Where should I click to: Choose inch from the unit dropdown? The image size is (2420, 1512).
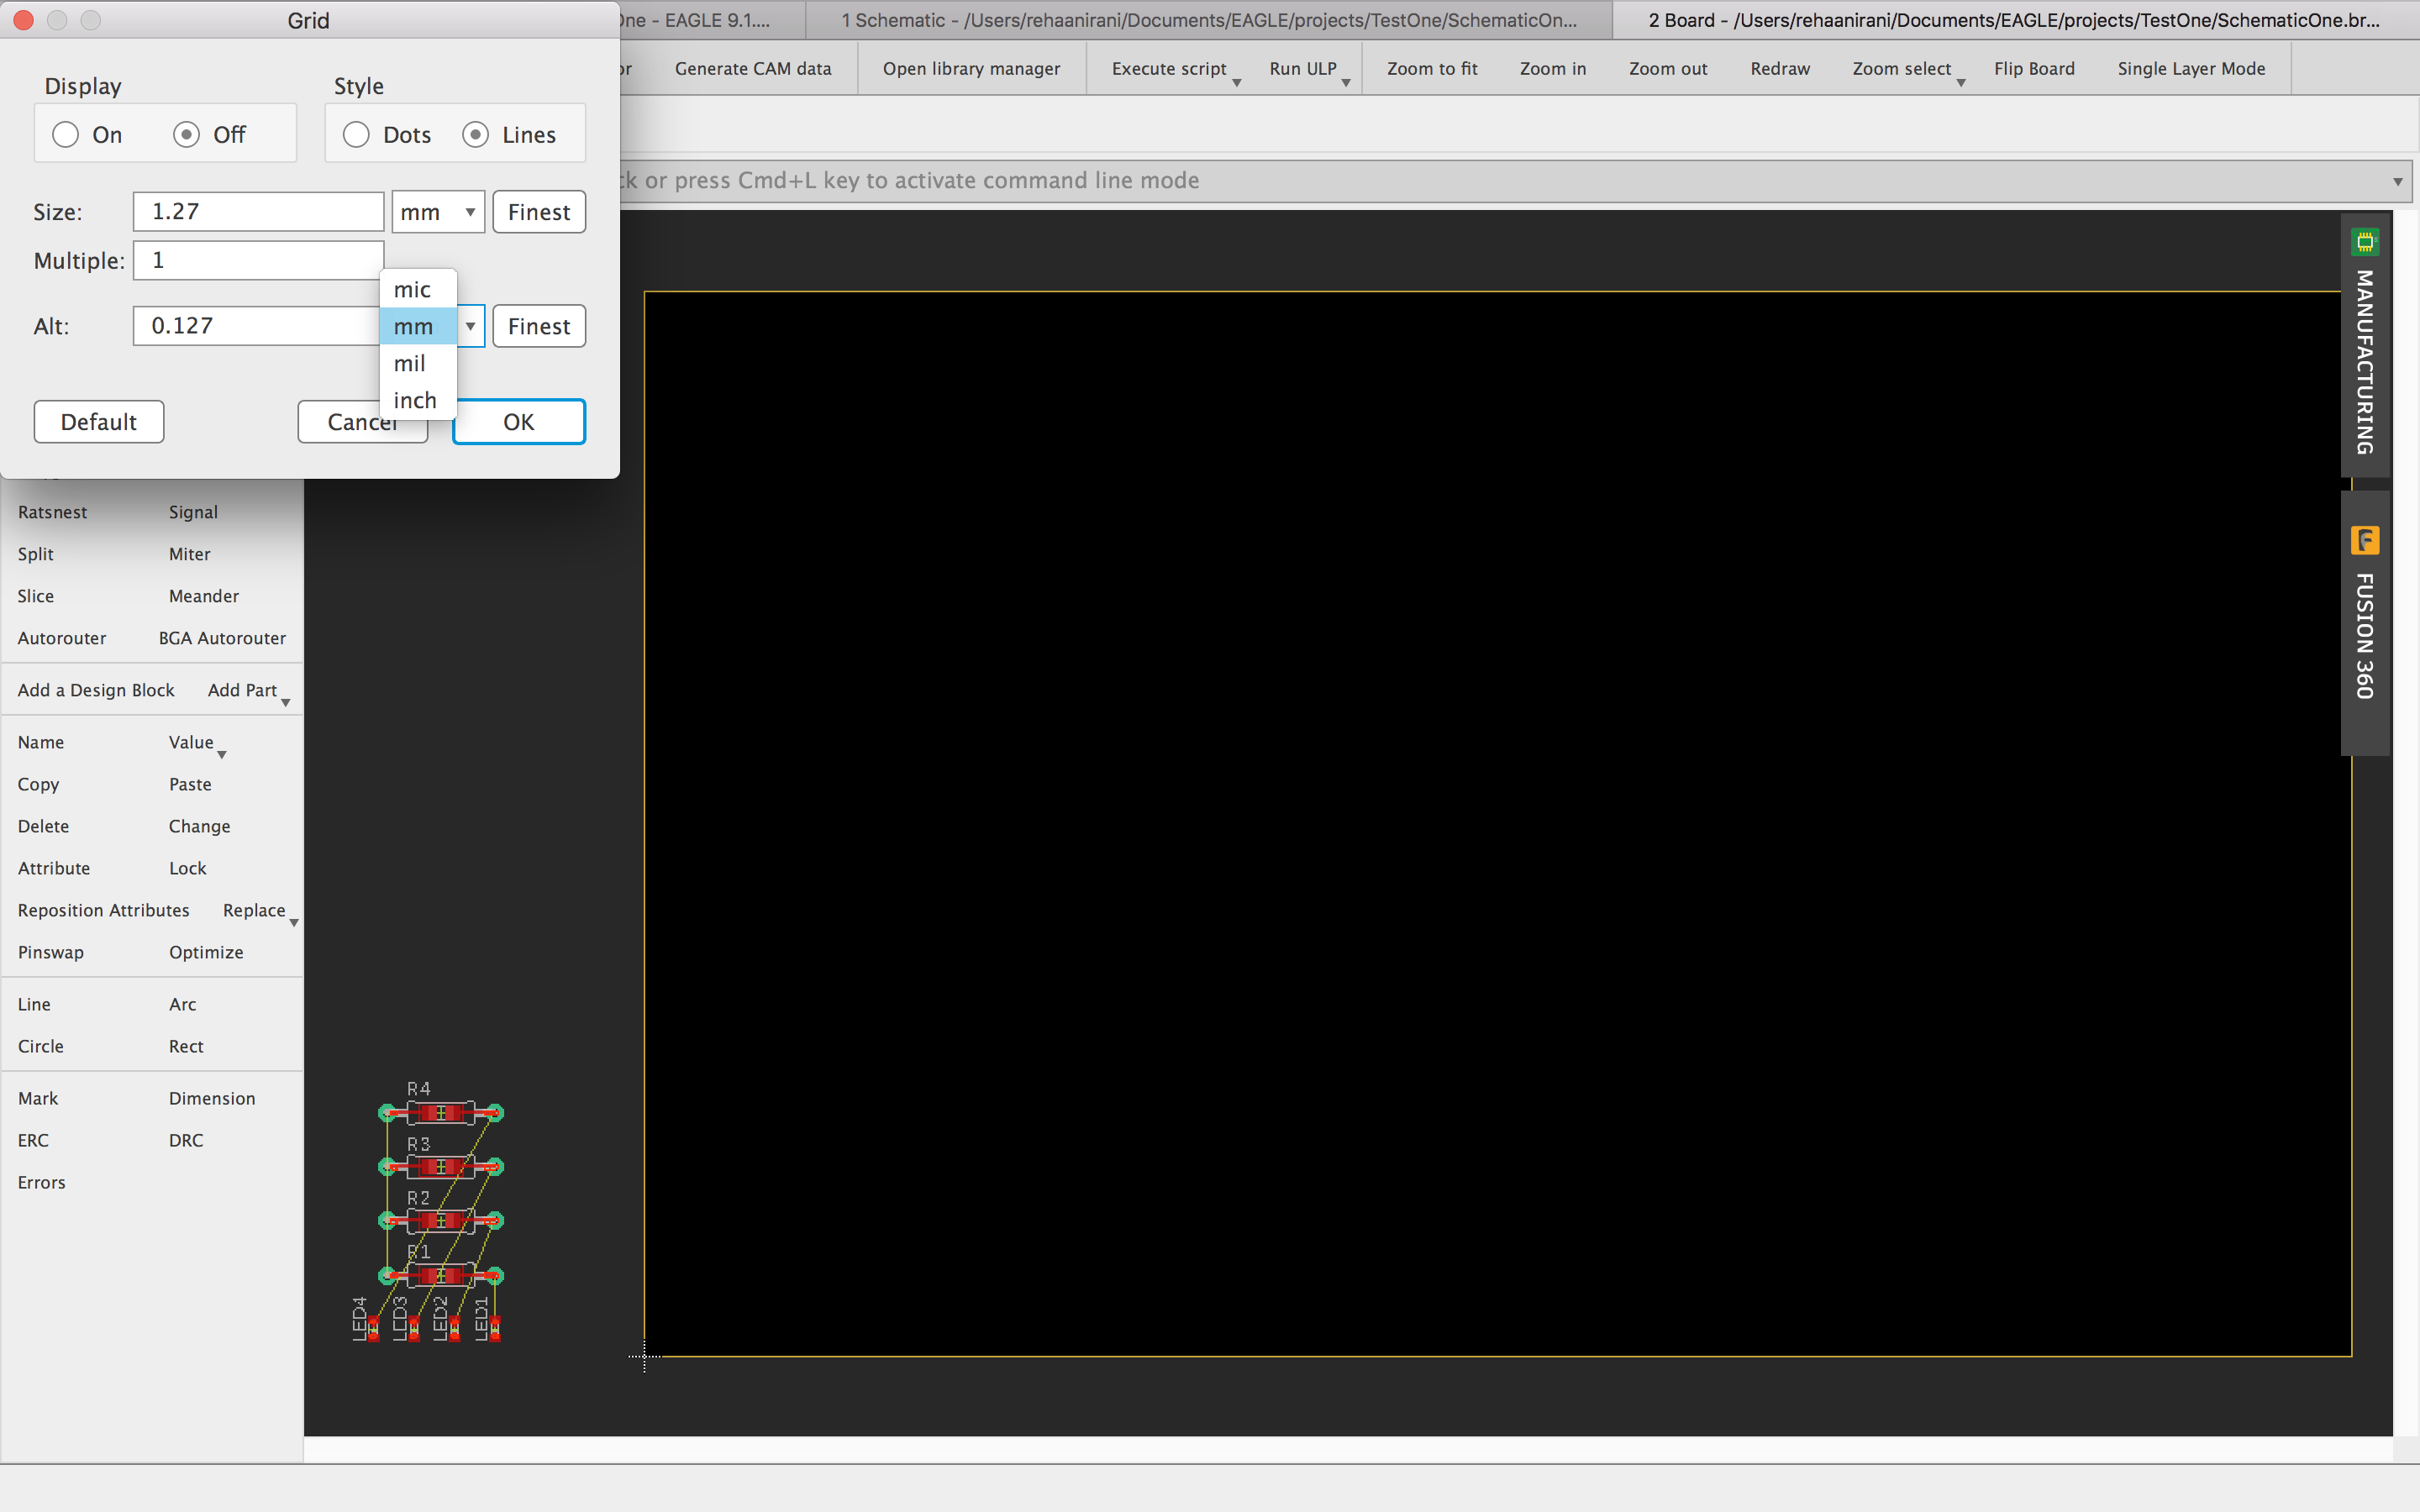click(x=416, y=399)
